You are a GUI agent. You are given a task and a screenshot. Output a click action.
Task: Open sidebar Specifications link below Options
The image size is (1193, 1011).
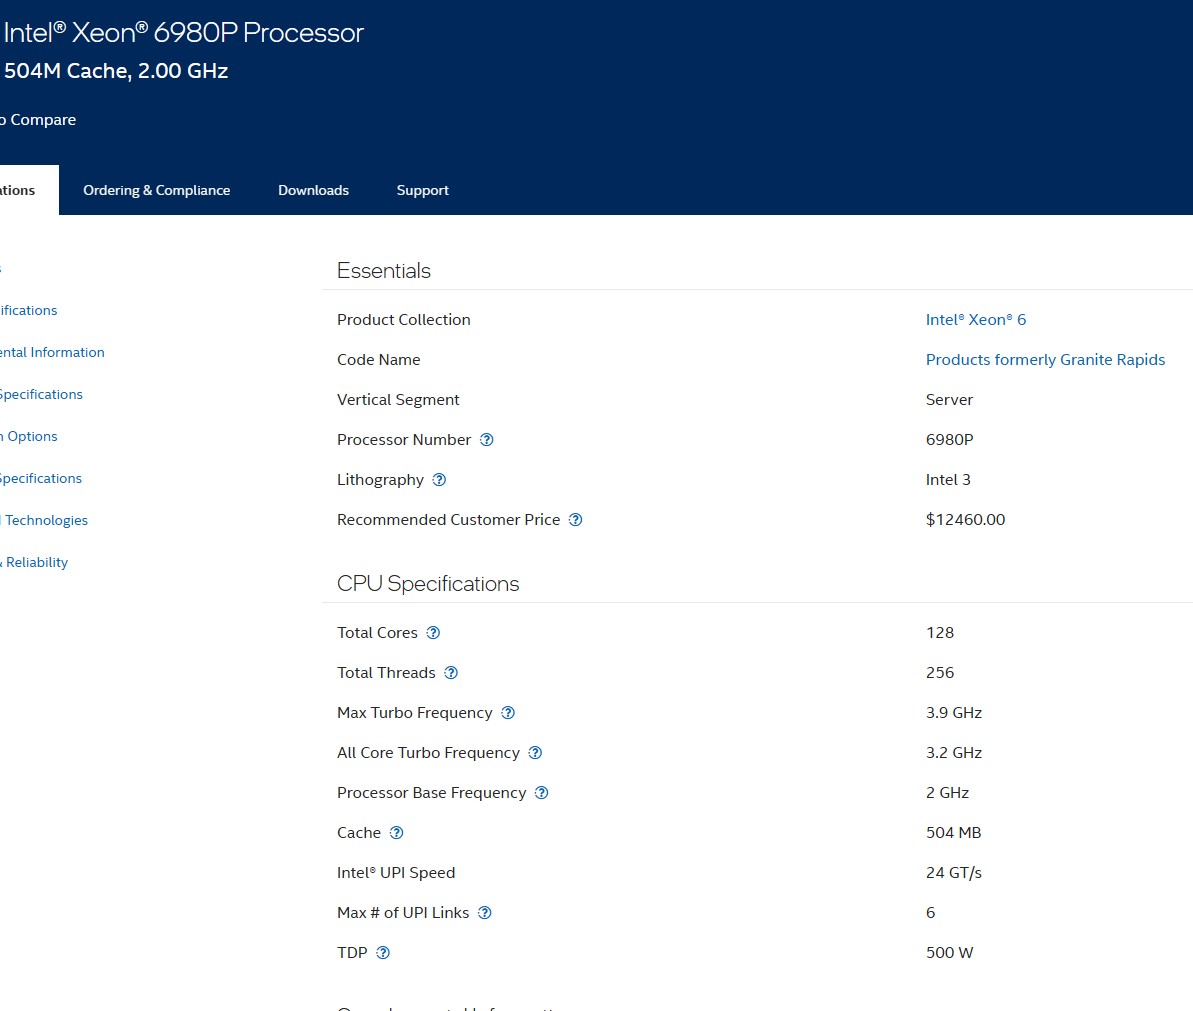pos(41,478)
